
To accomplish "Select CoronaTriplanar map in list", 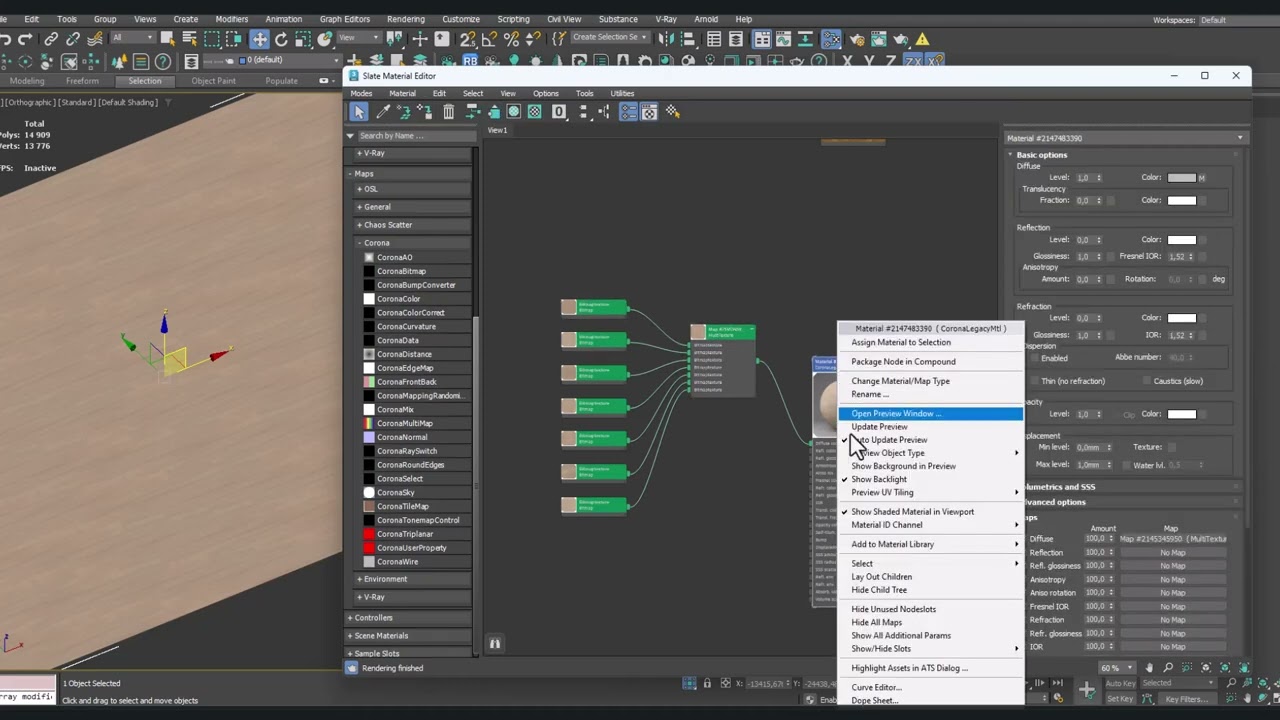I will pos(405,534).
